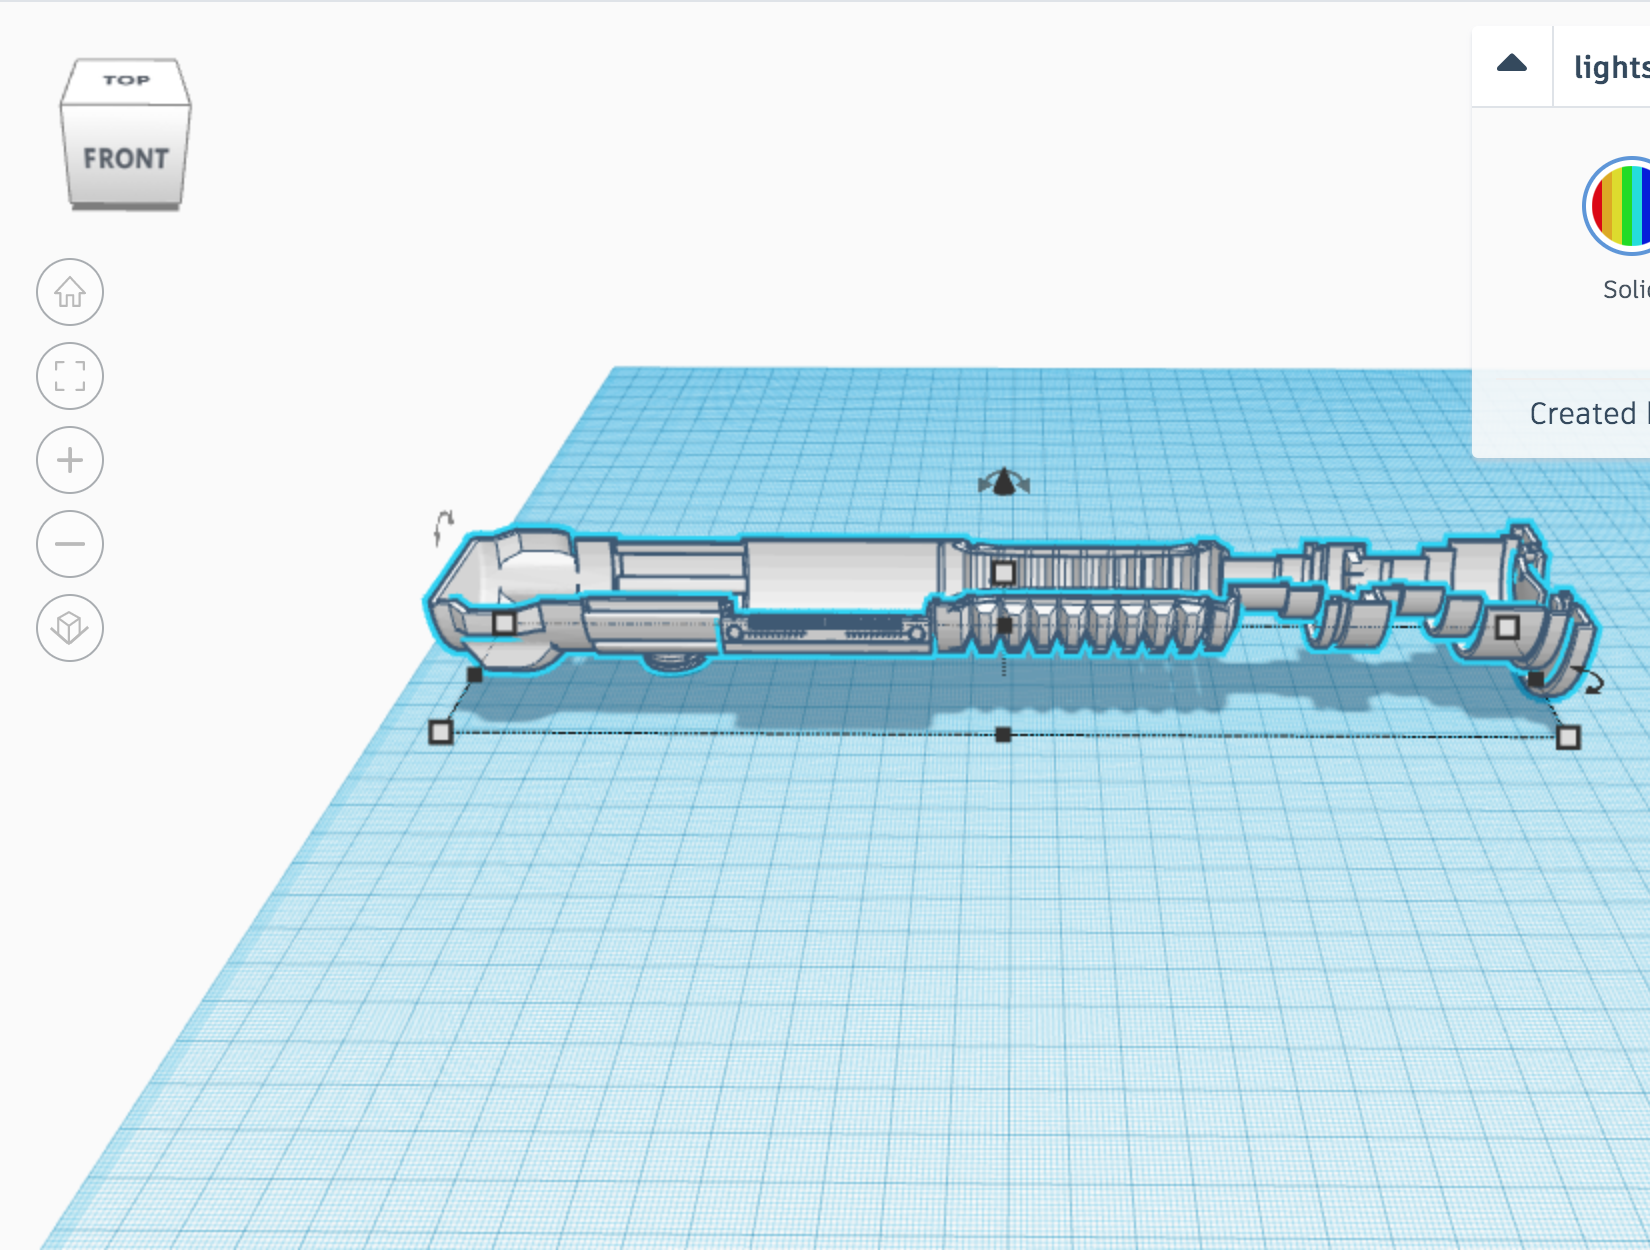
Task: Click the Home view button
Action: [70, 292]
